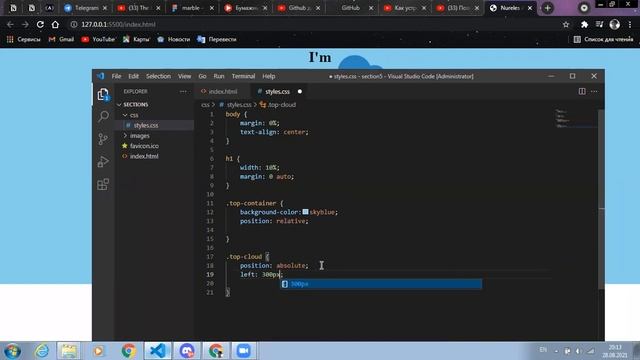The width and height of the screenshot is (640, 360).
Task: Go back in Chrome
Action: tap(10, 24)
